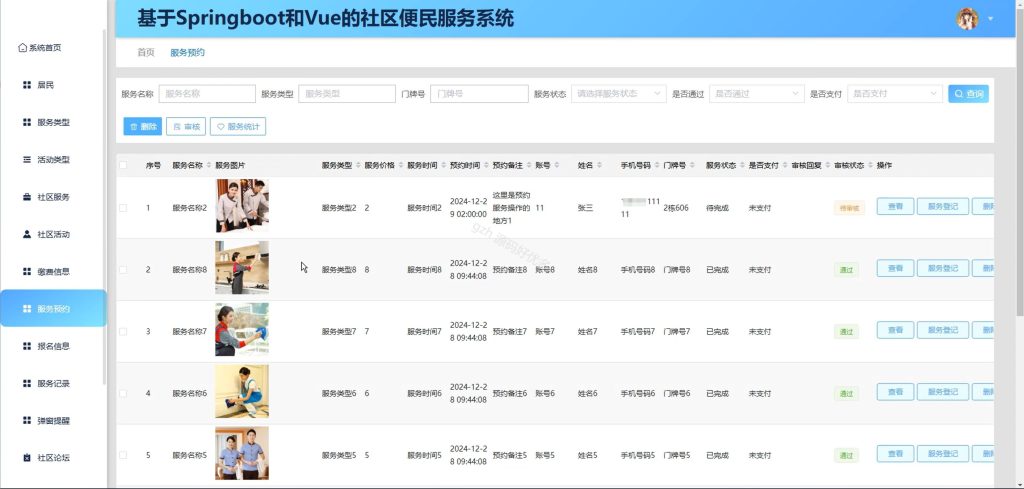Sort by 姓名 column arrows
The width and height of the screenshot is (1024, 489).
click(x=600, y=165)
